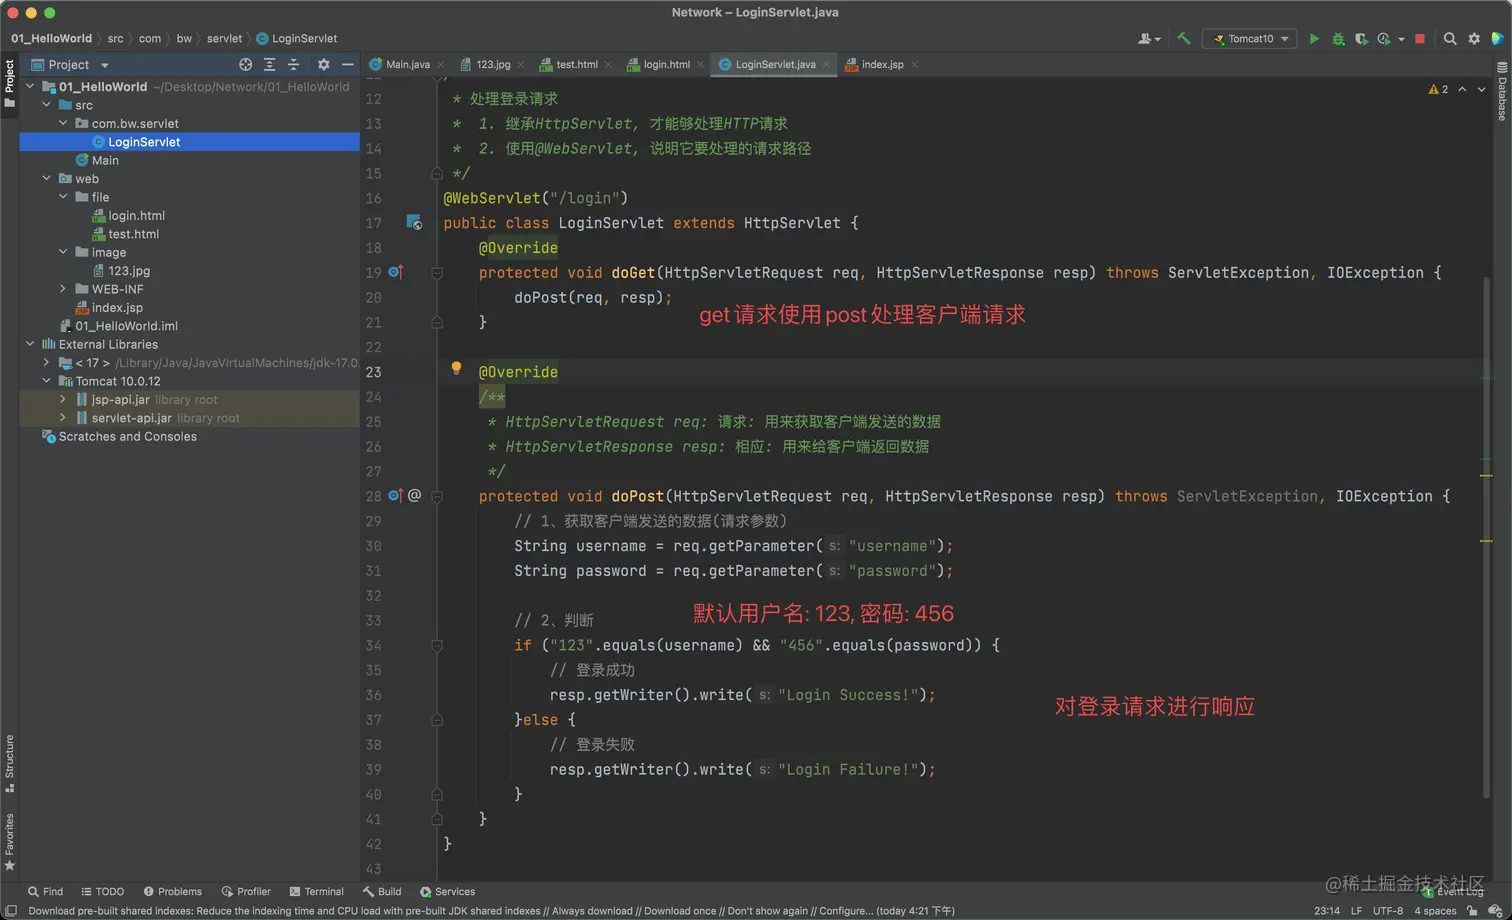The height and width of the screenshot is (920, 1512).
Task: Open the user account icon dropdown
Action: pos(1149,39)
